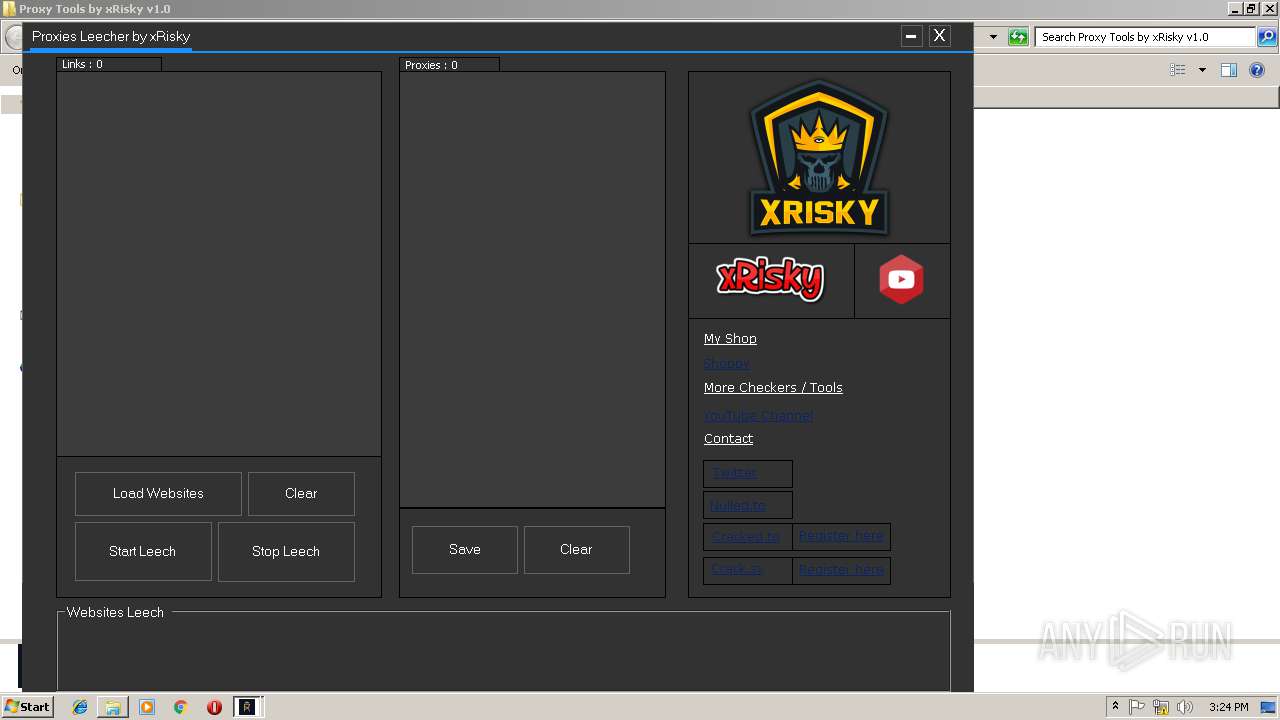Open the Shoppy shop link
The width and height of the screenshot is (1280, 720).
tap(727, 364)
